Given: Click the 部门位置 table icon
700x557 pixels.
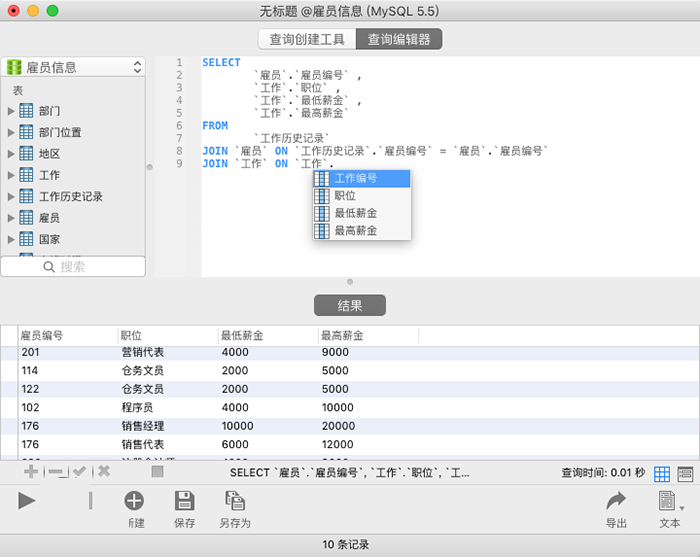Looking at the screenshot, I should [x=26, y=132].
